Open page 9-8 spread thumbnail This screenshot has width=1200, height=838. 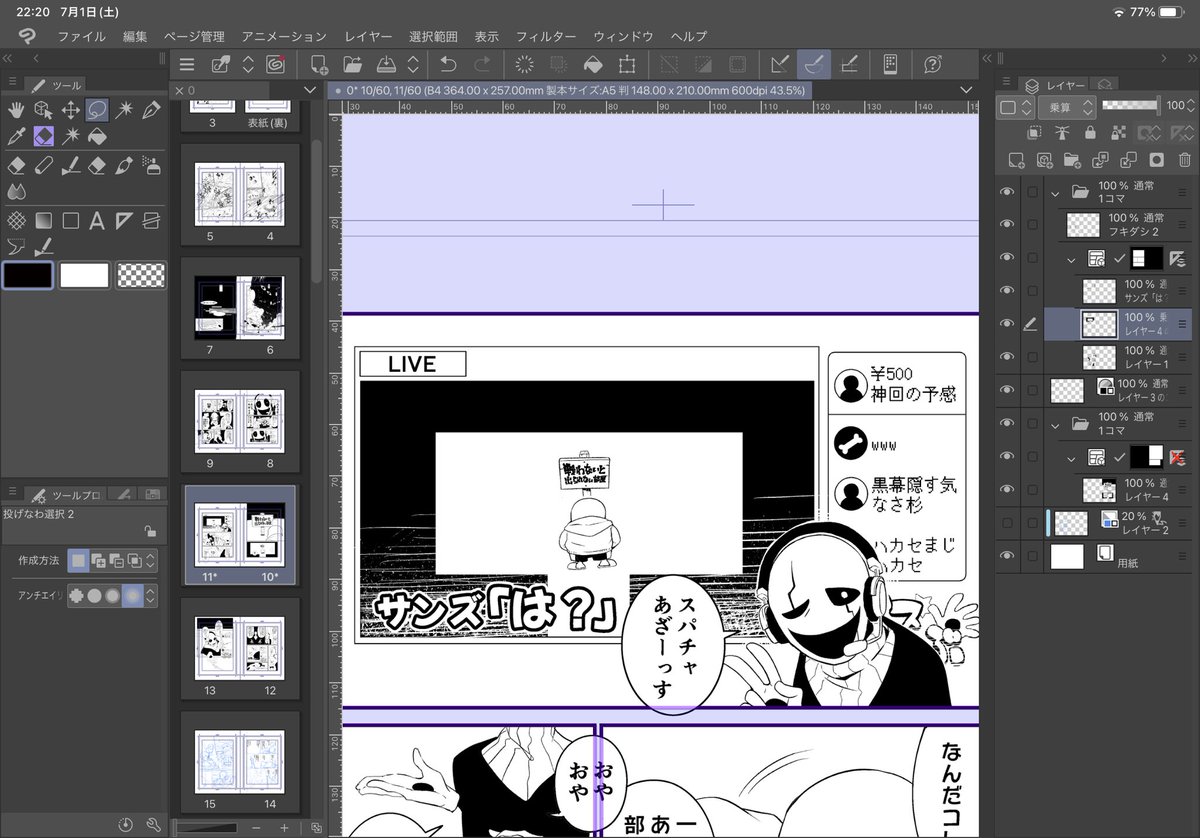(240, 423)
